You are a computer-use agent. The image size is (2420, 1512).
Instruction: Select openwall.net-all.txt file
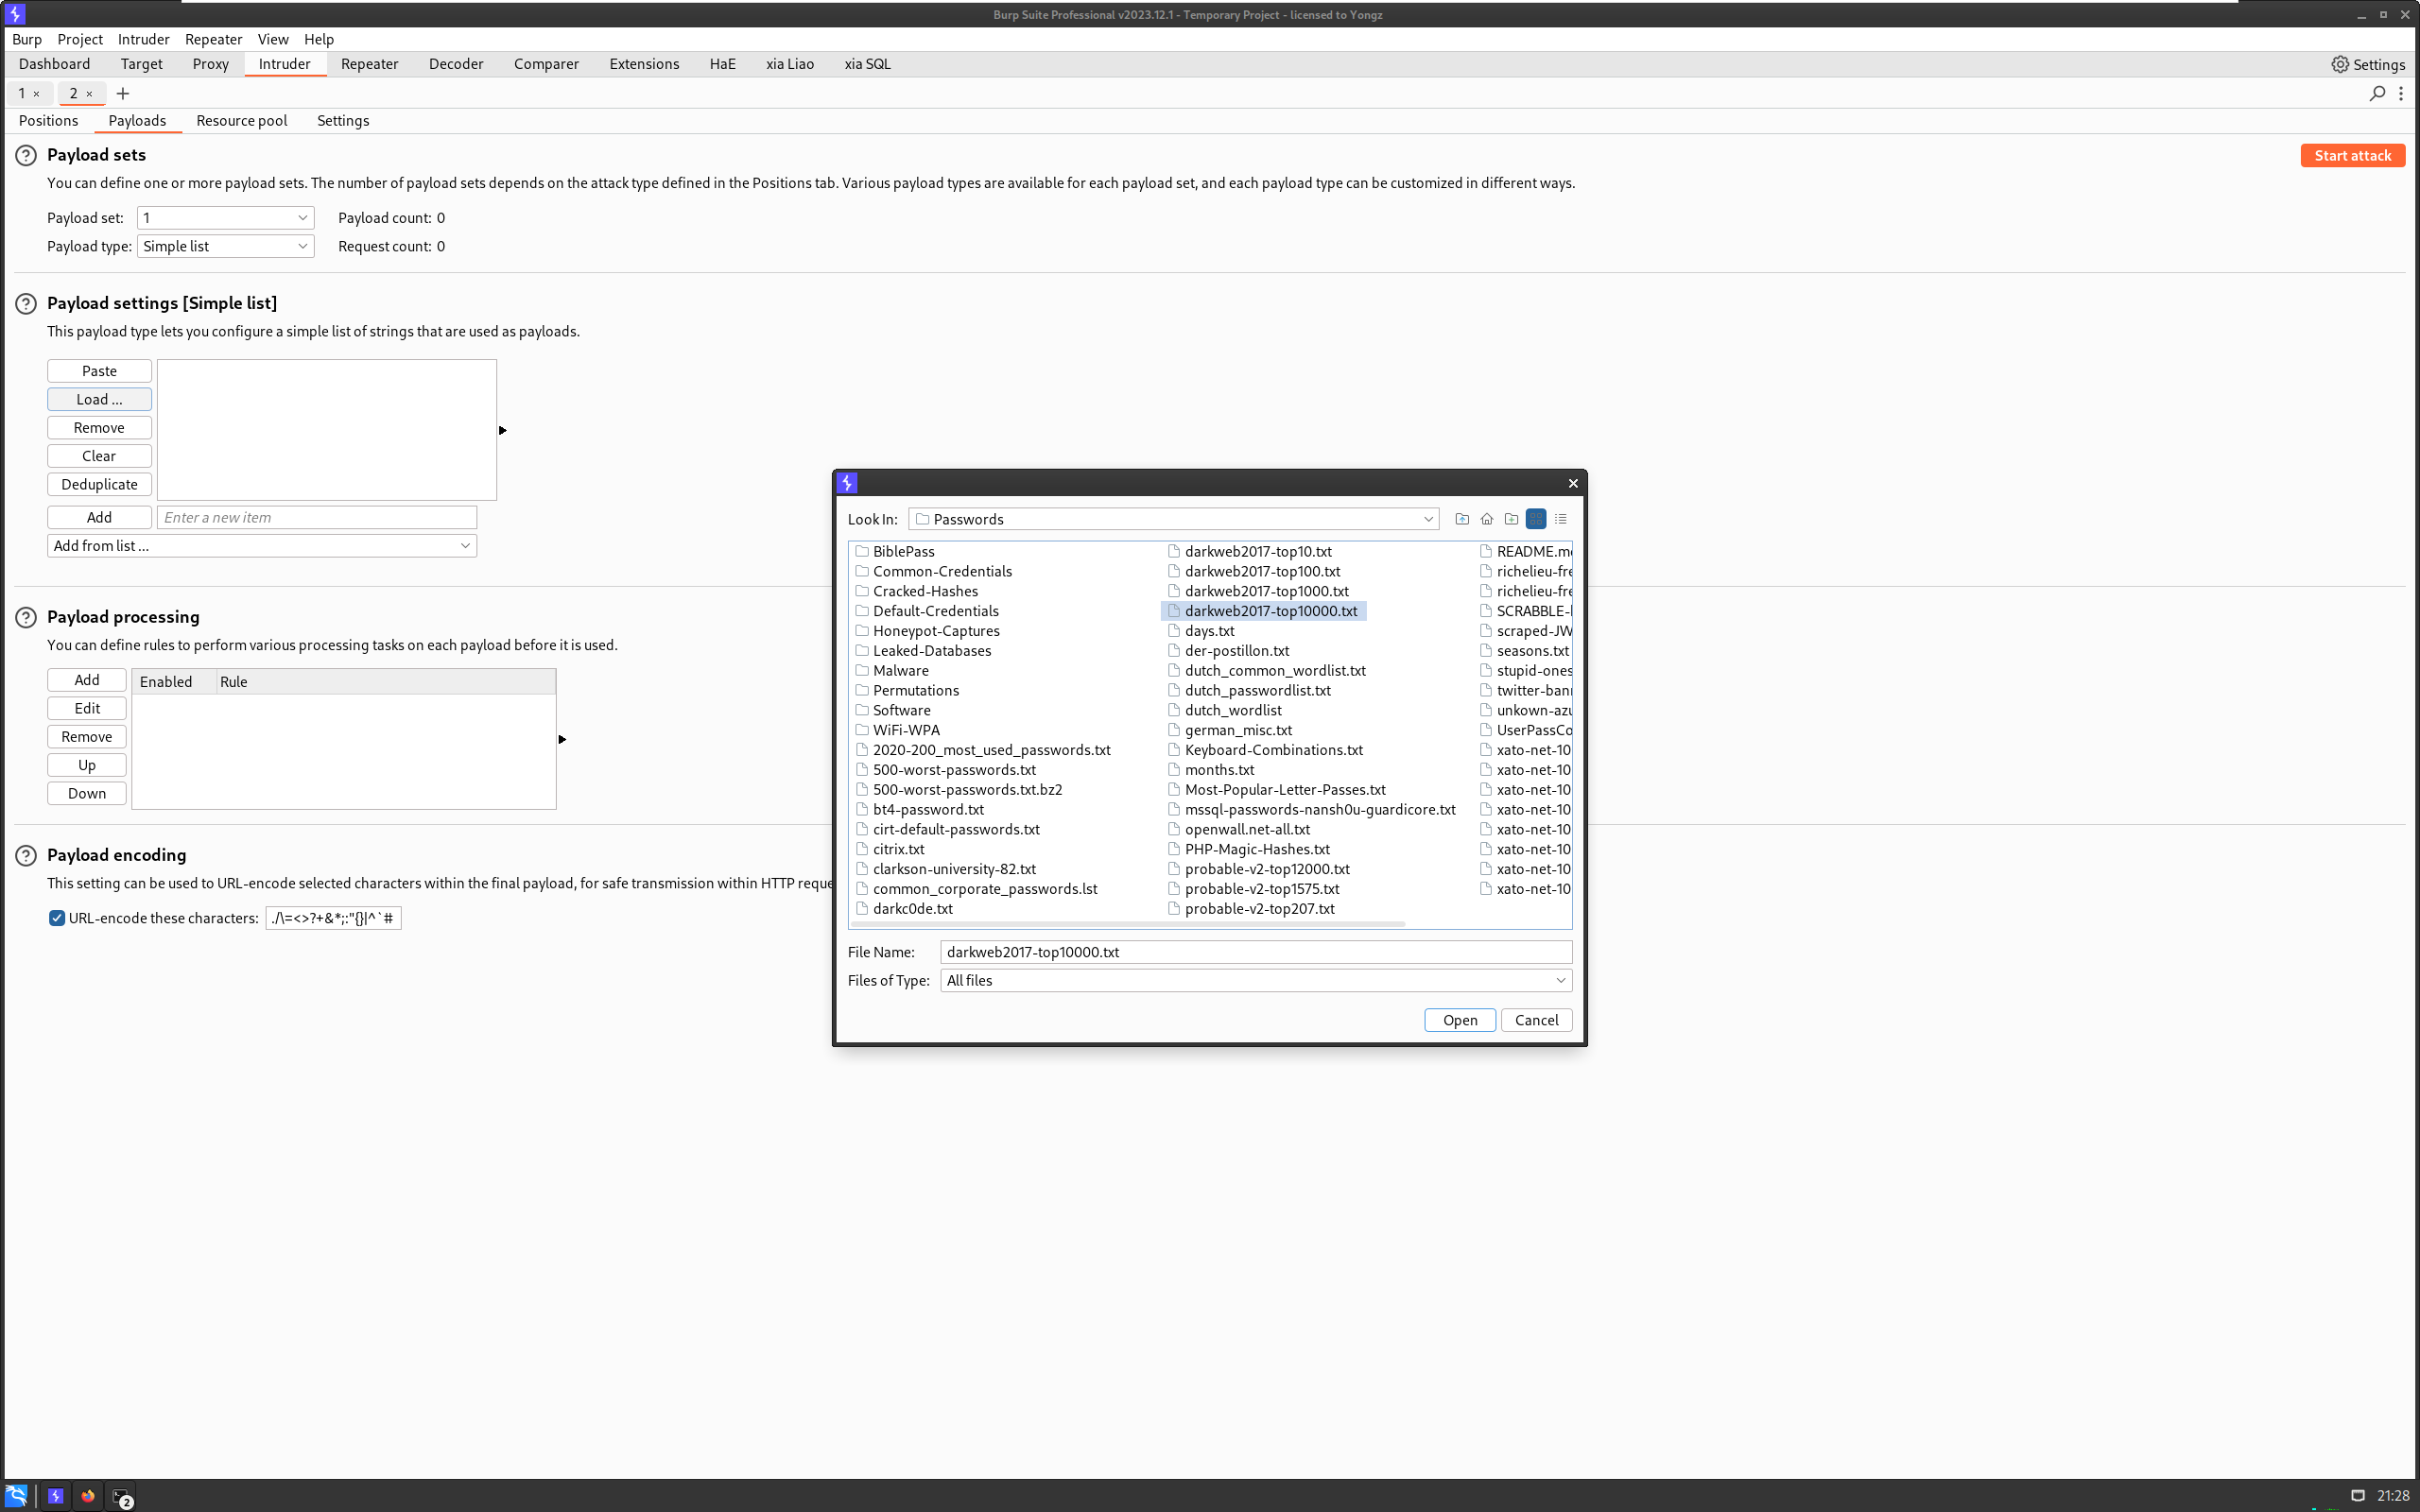[1239, 829]
